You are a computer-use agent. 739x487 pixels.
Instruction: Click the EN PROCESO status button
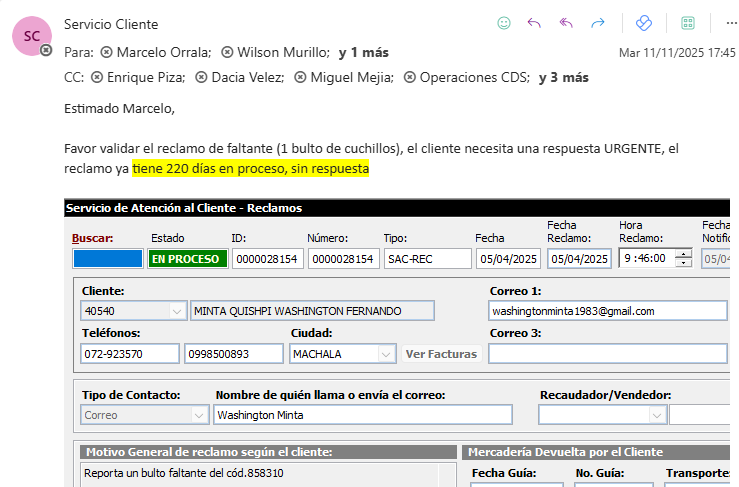(x=185, y=259)
